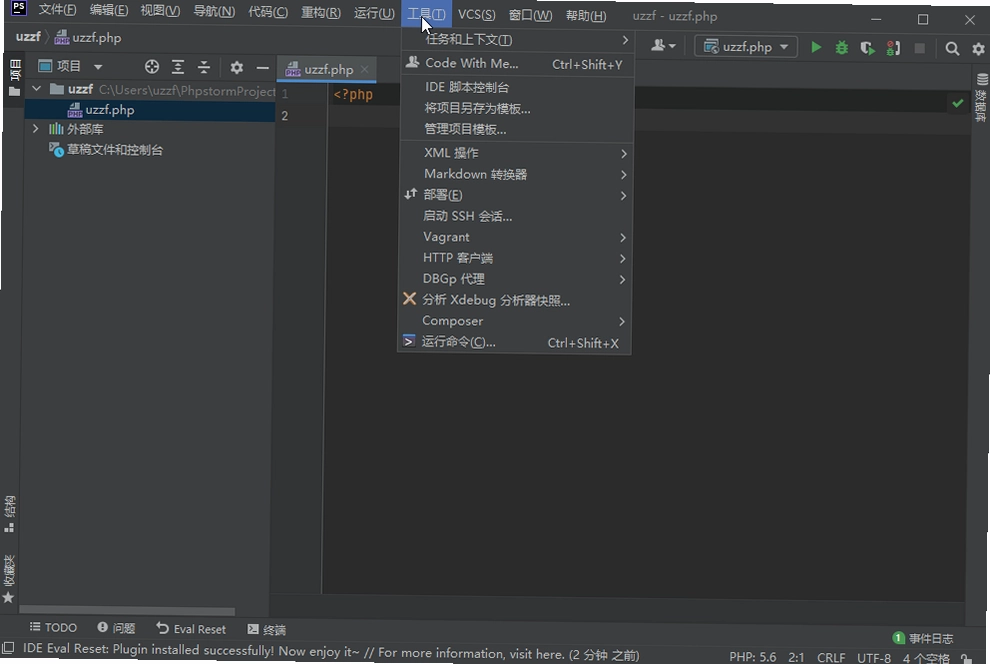Change UTF-8 encoding in status bar

pos(874,658)
